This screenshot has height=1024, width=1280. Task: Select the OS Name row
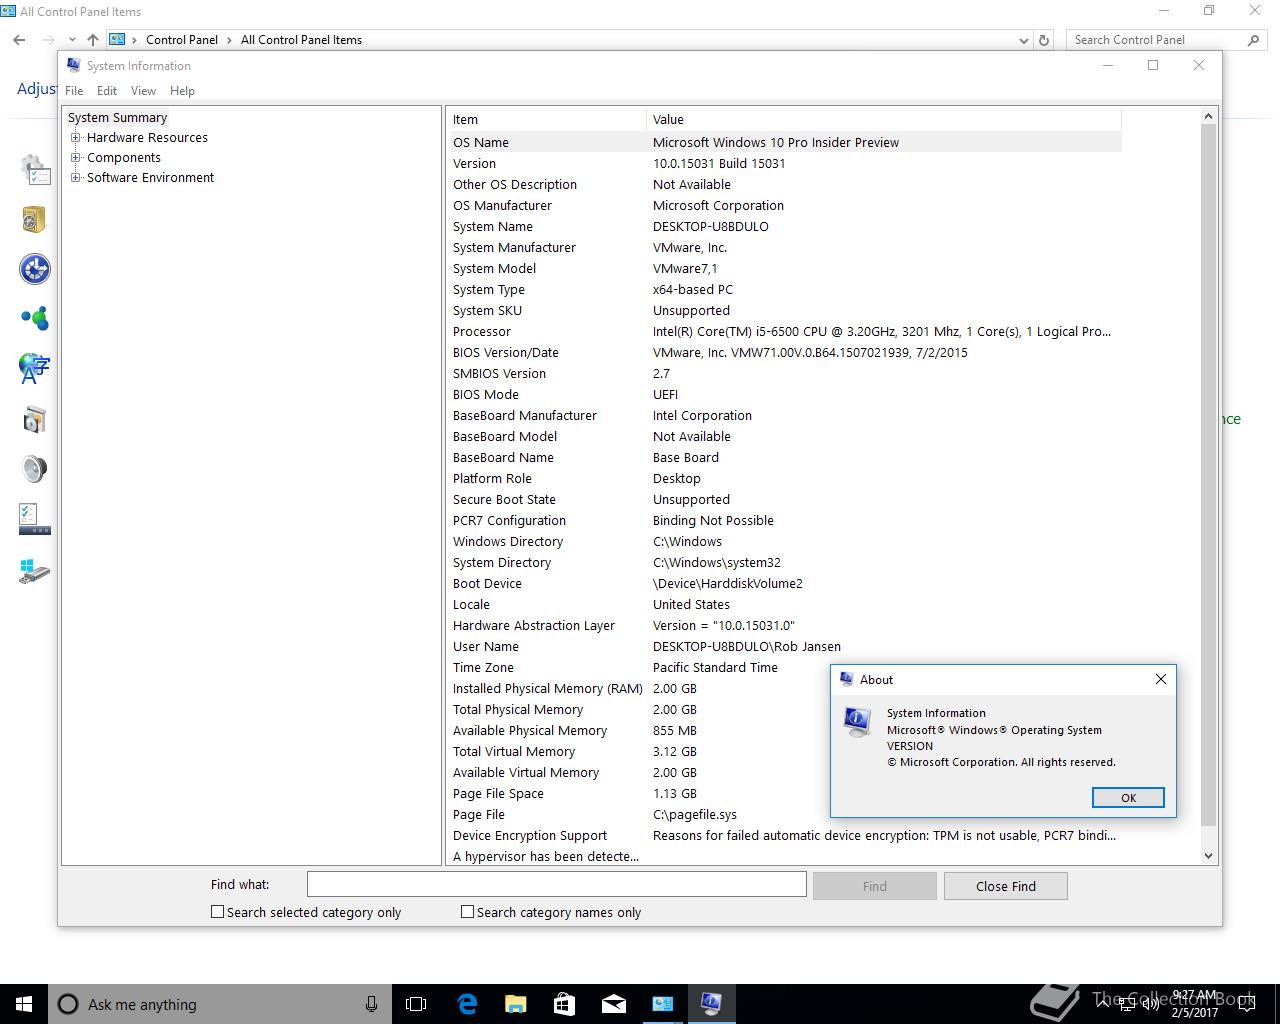click(784, 142)
